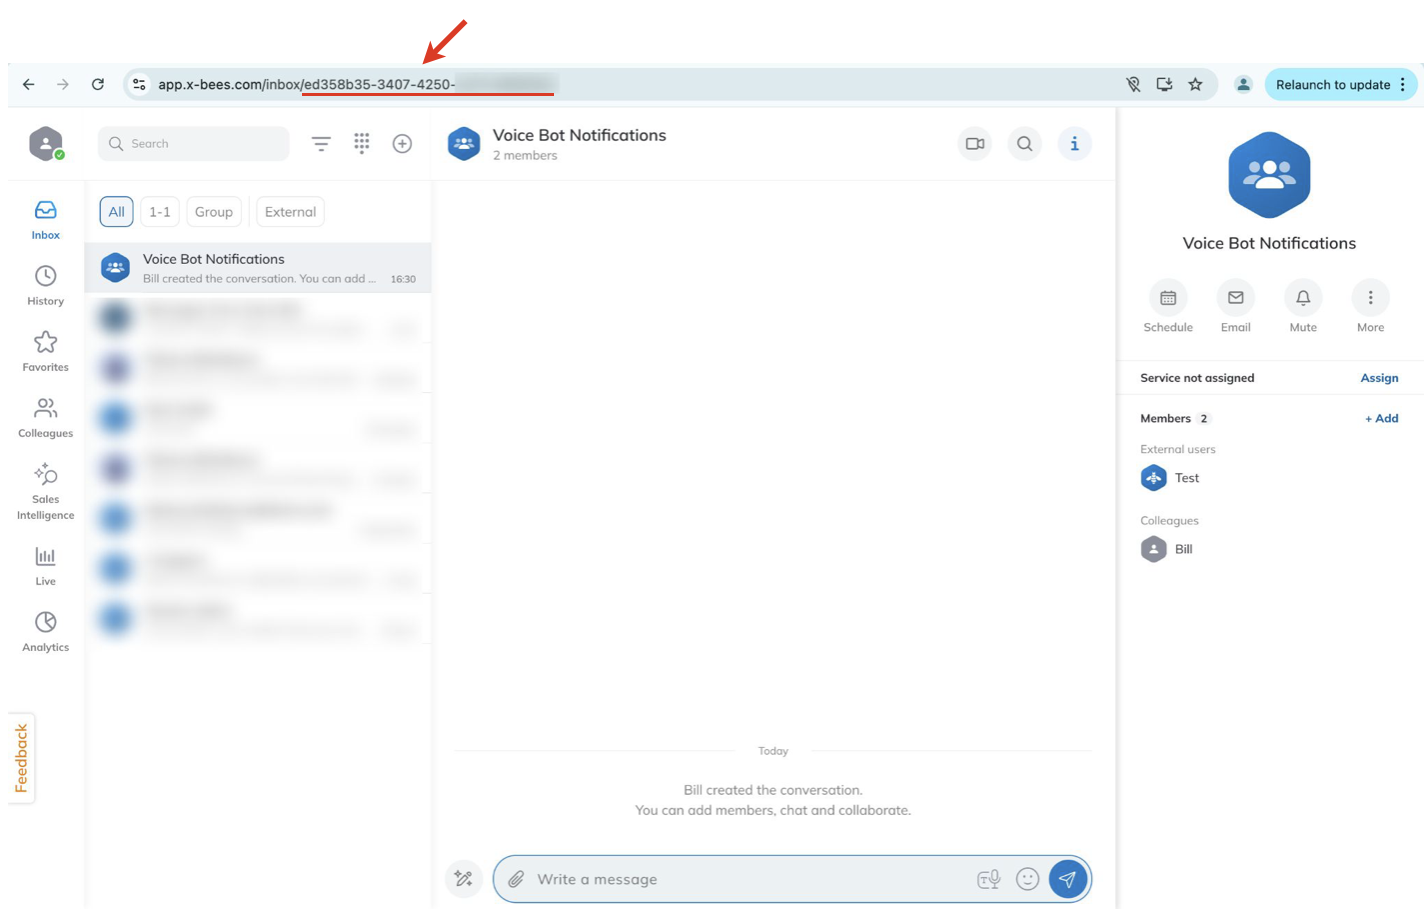Click the Email icon in the details panel

1235,298
